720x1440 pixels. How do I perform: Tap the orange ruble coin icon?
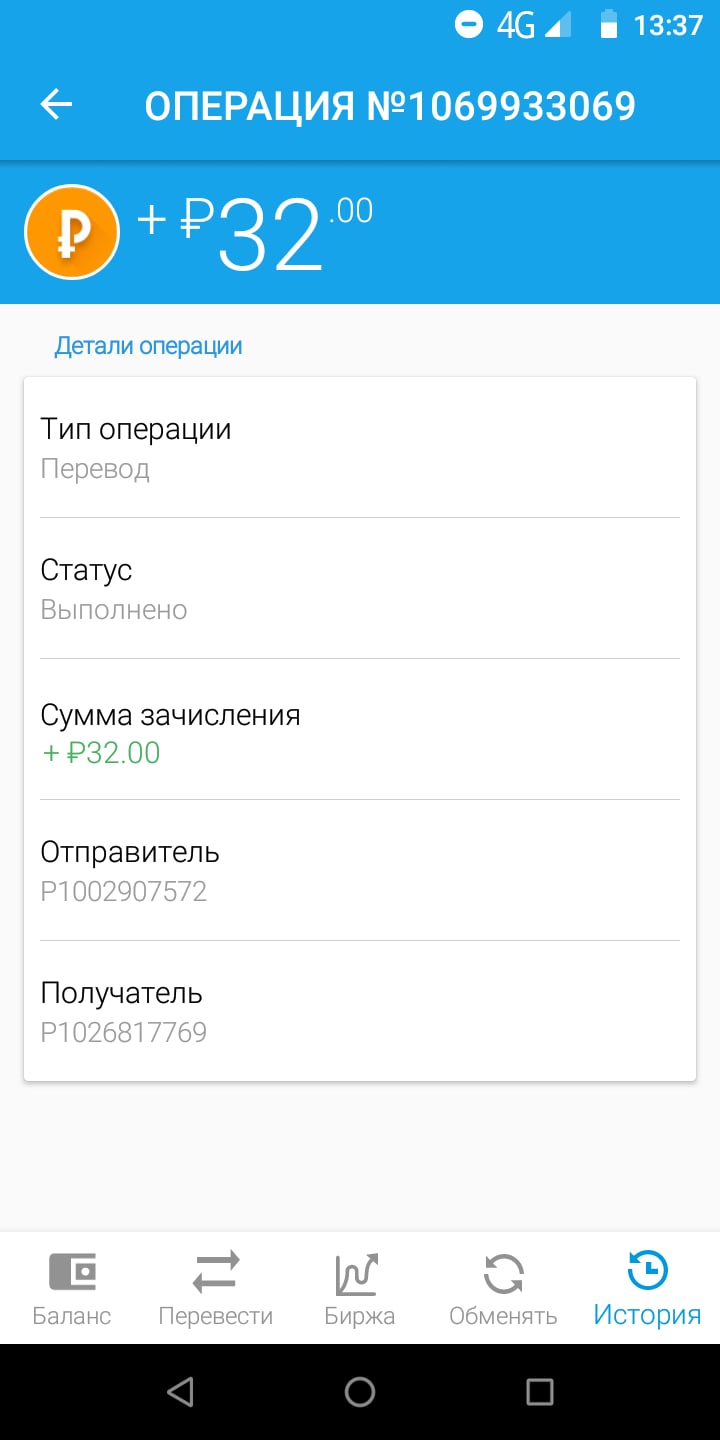pyautogui.click(x=72, y=232)
